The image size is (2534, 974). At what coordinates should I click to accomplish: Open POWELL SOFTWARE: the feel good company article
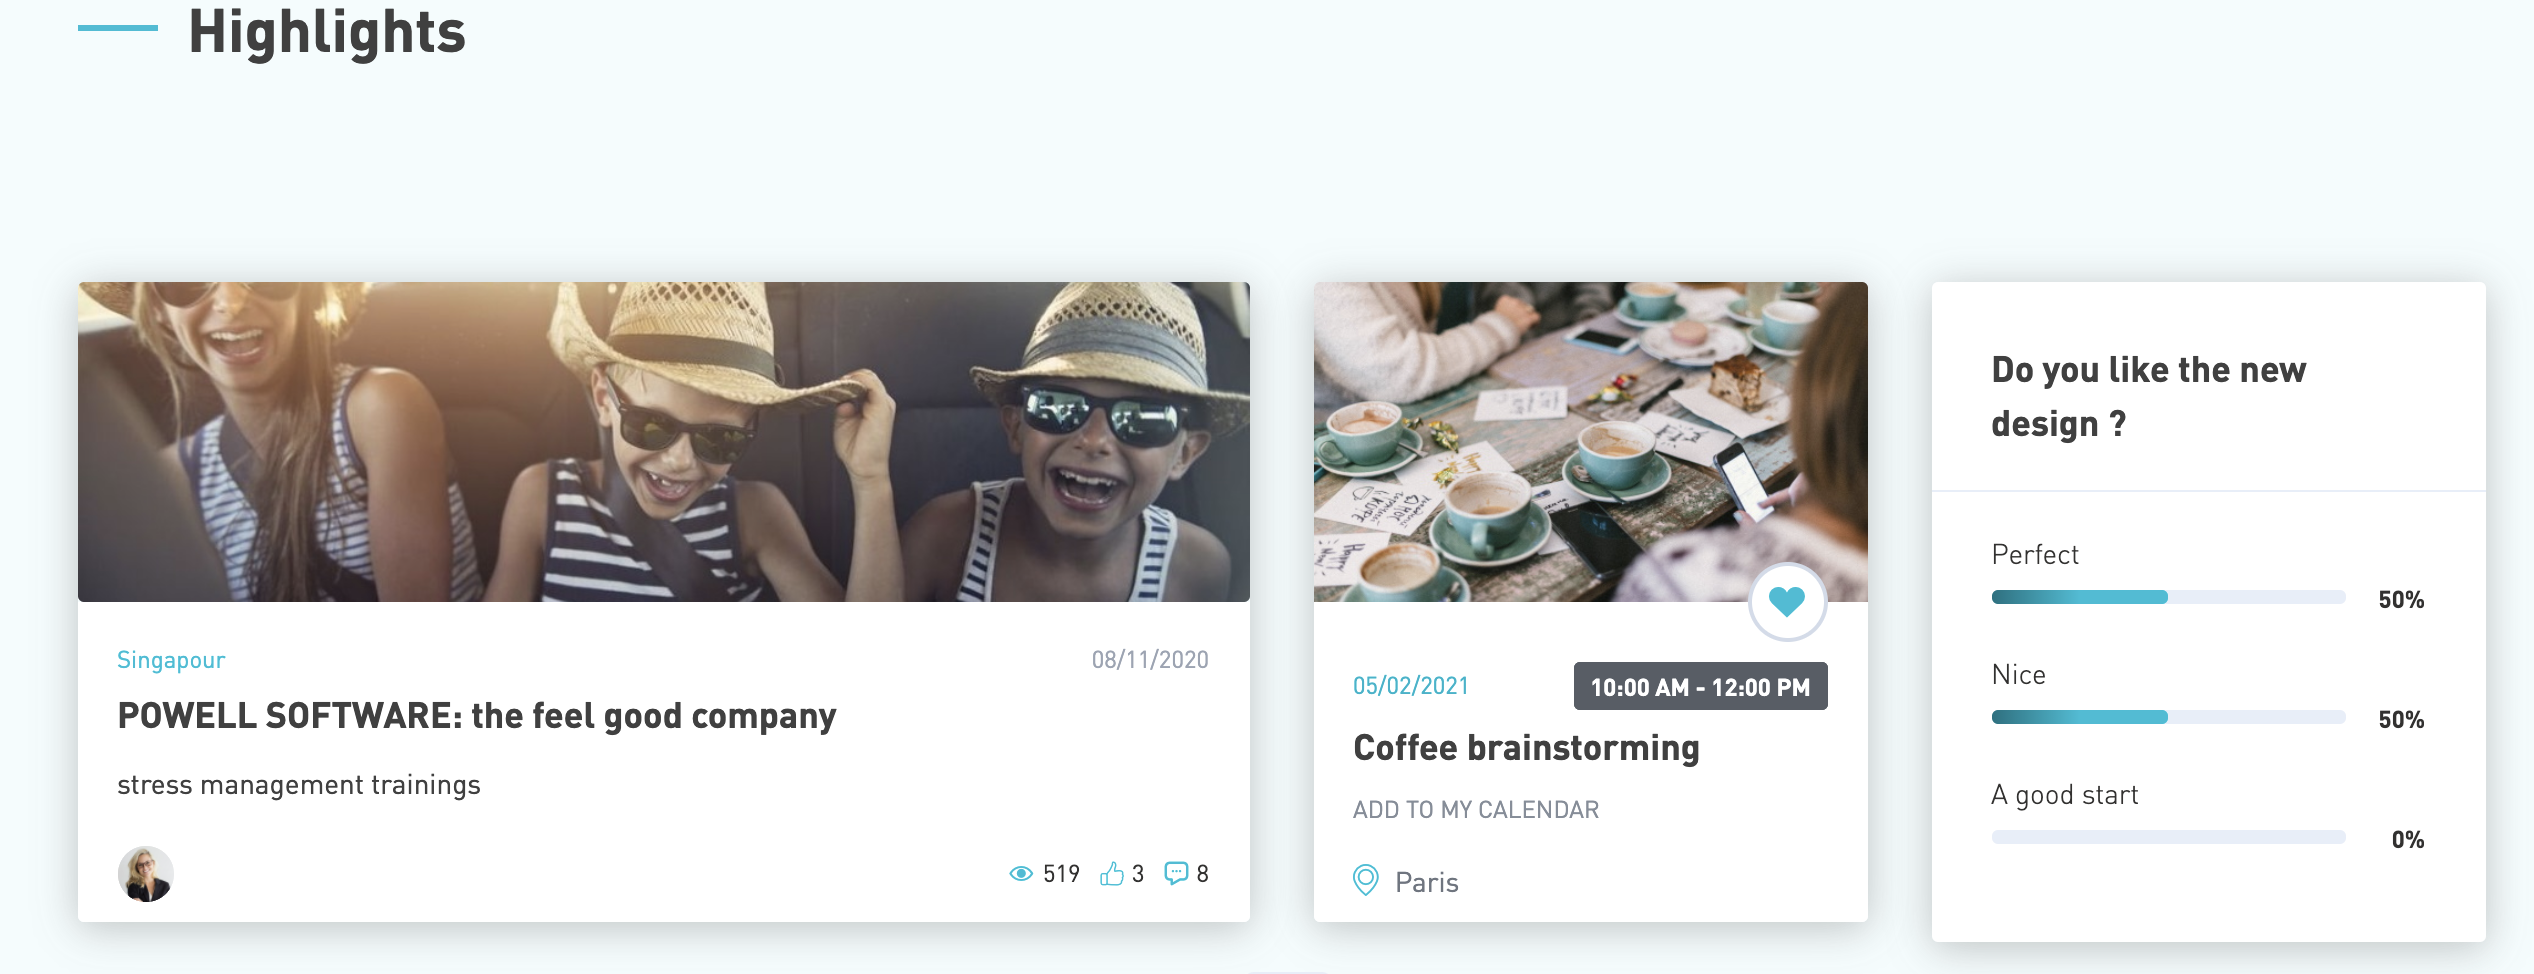coord(477,716)
